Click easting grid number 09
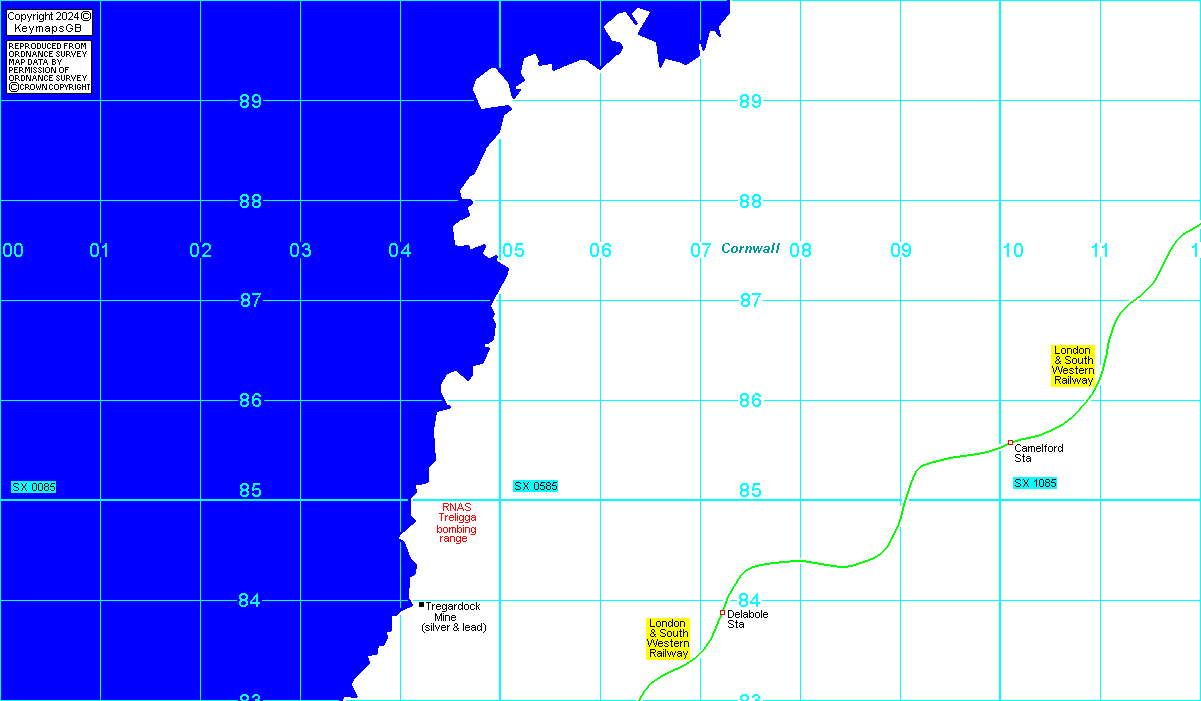Viewport: 1201px width, 701px height. [x=900, y=250]
